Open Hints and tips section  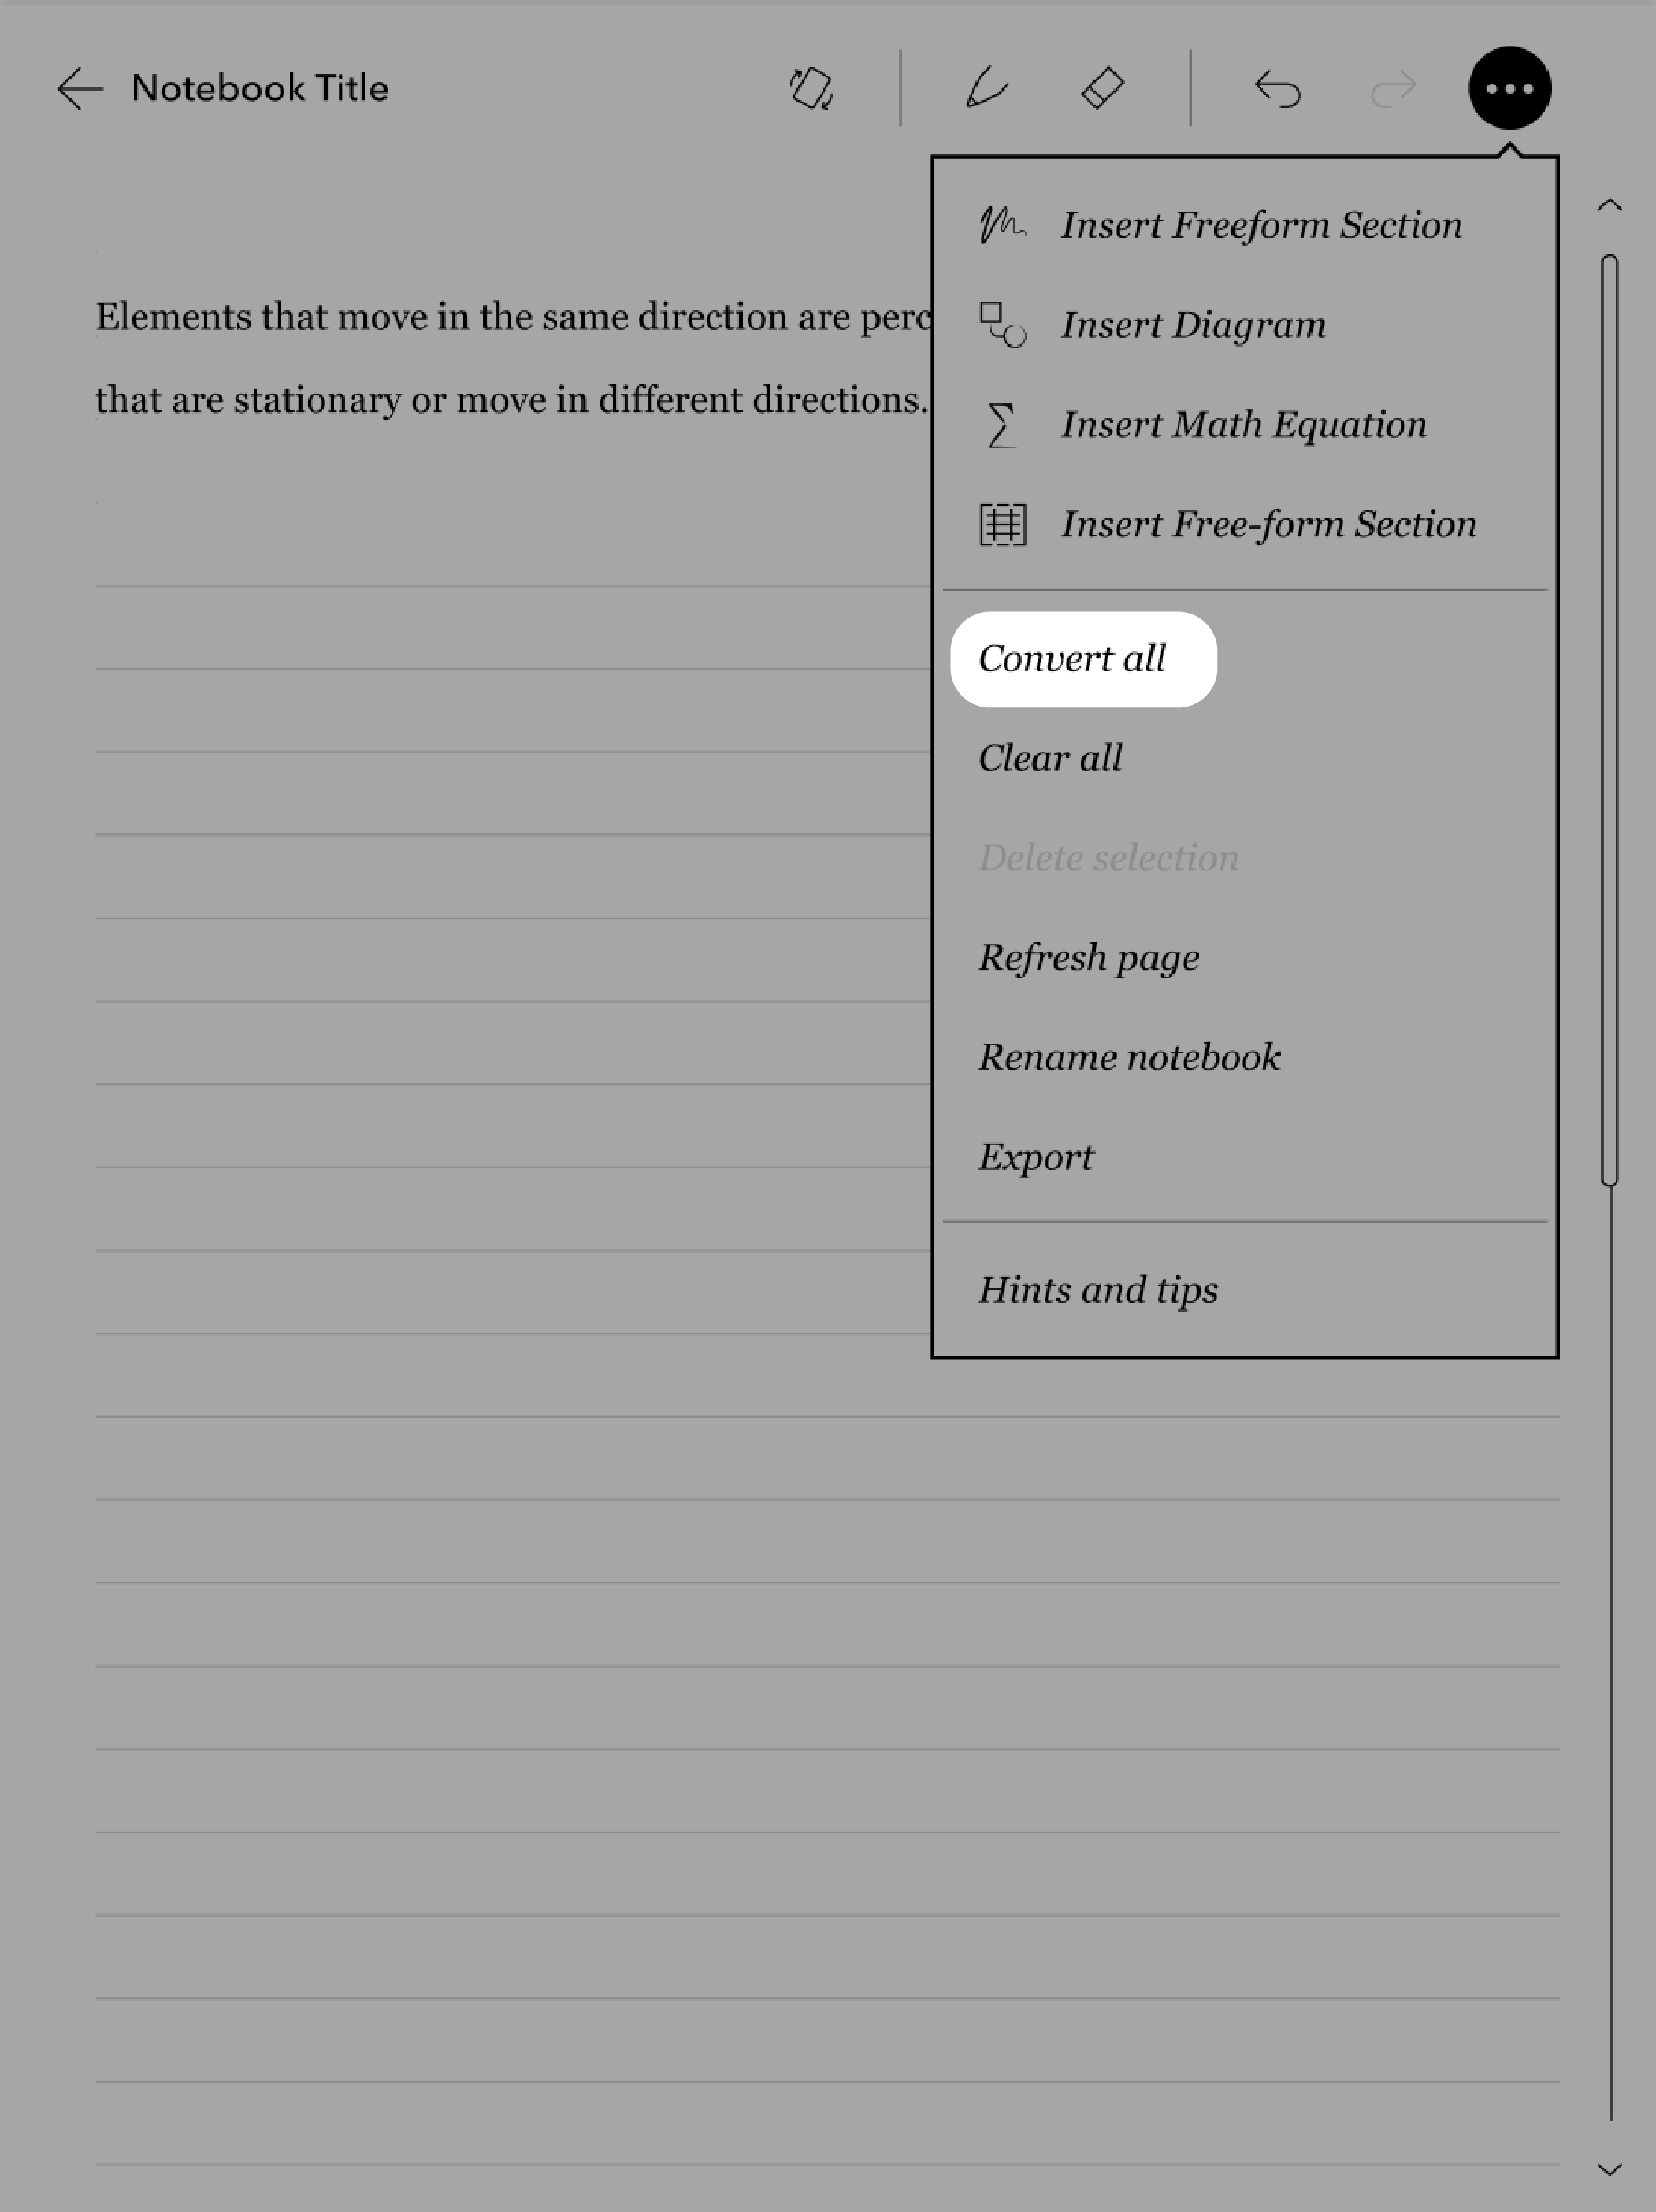(1097, 1287)
